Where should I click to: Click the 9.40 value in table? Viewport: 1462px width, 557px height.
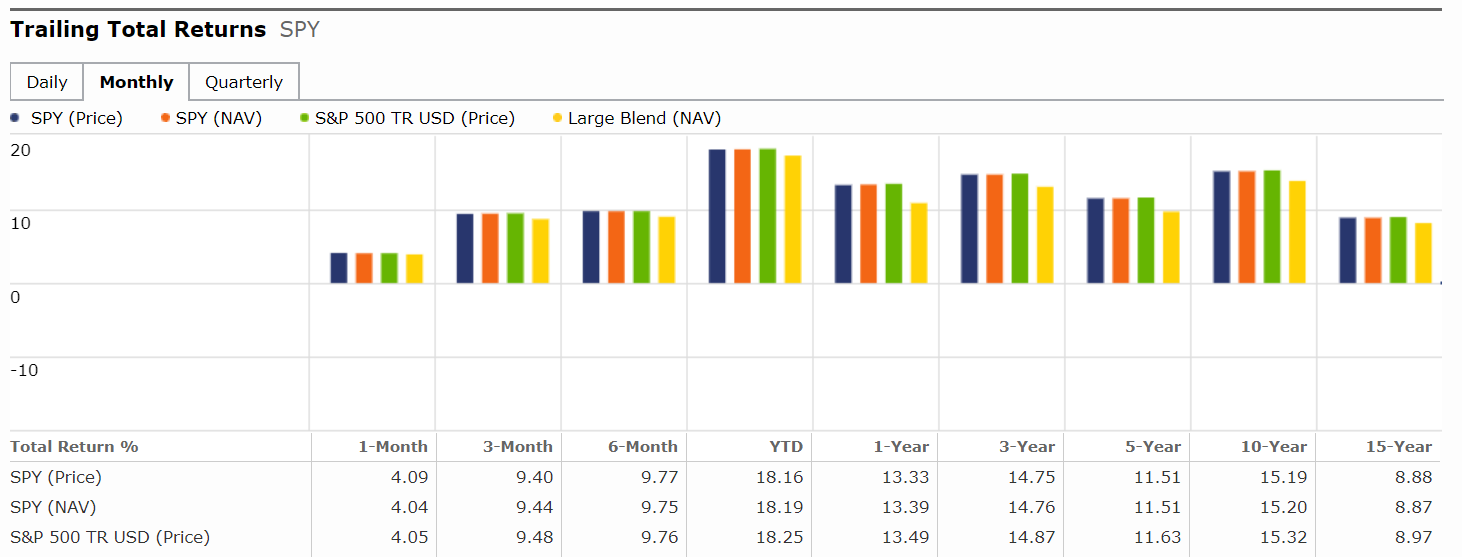click(x=535, y=477)
